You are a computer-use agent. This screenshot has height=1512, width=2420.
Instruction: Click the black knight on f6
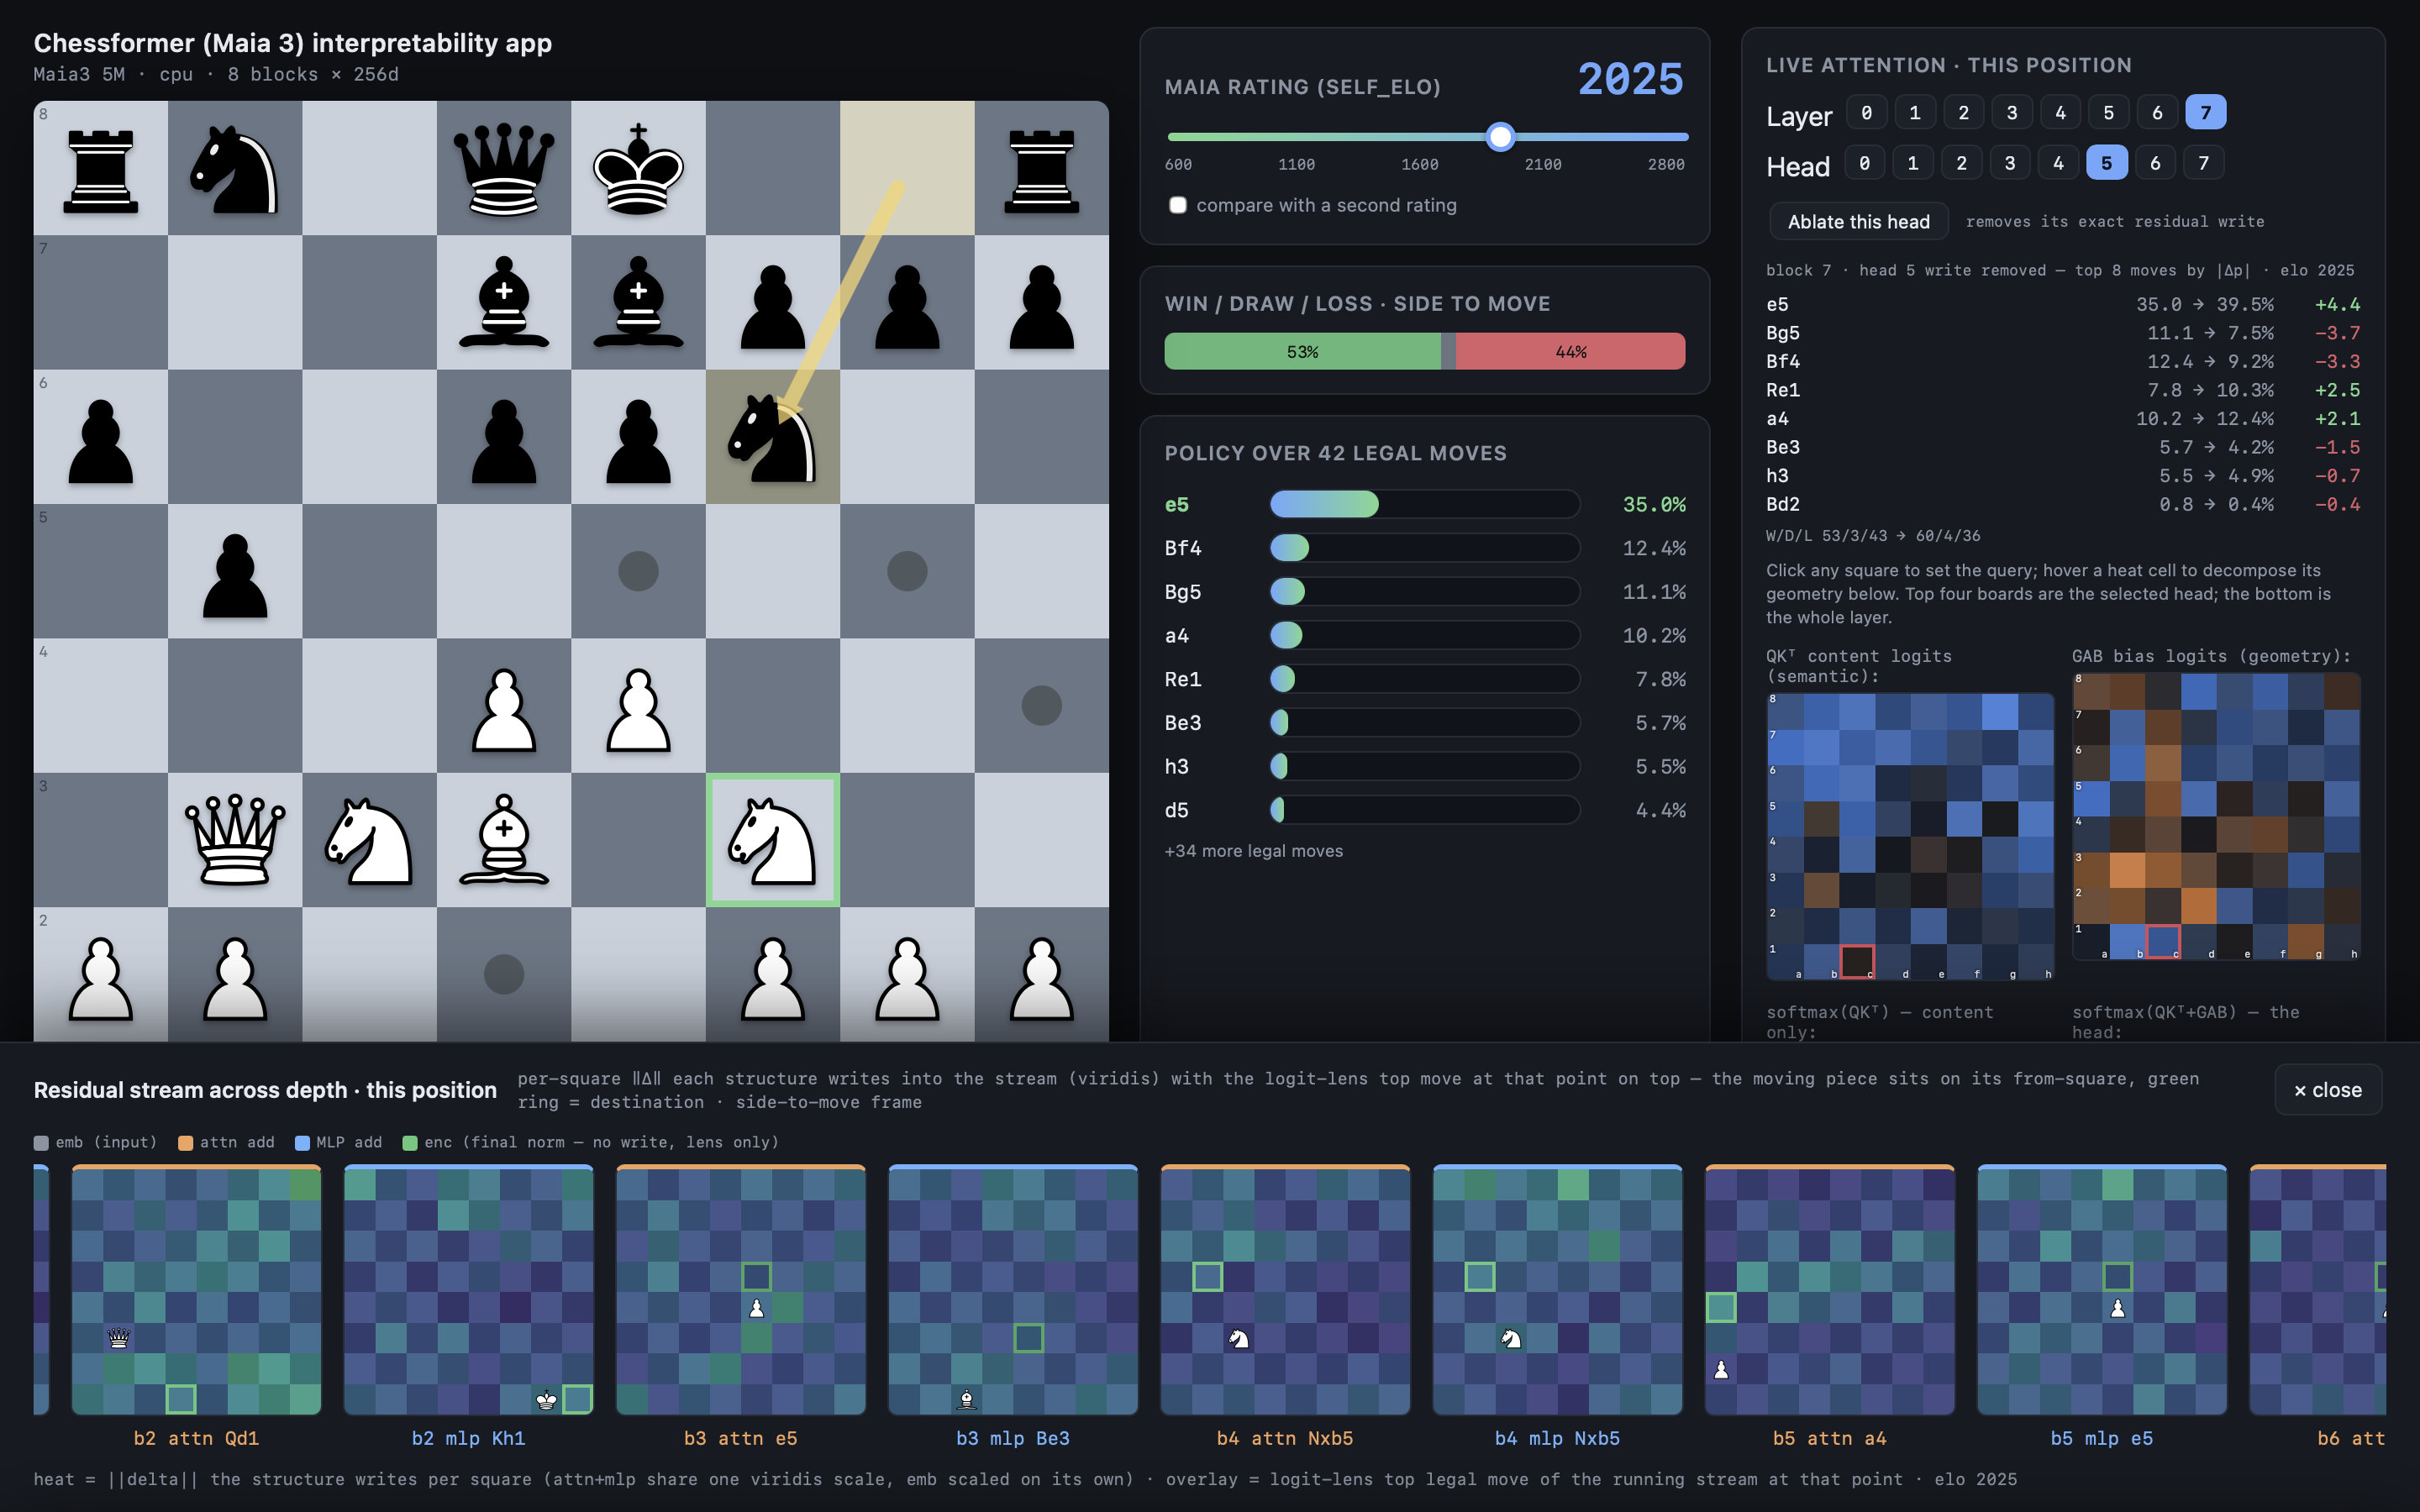773,437
